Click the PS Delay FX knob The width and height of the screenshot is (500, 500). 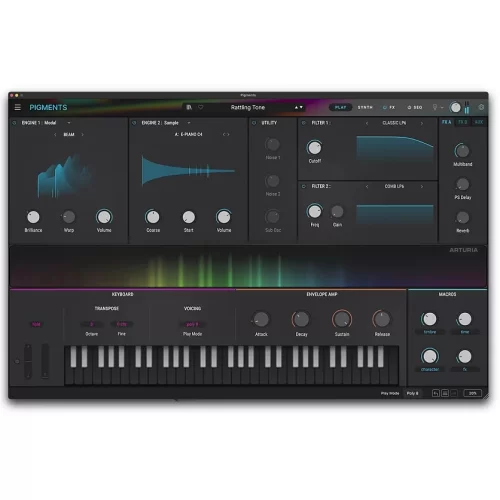pyautogui.click(x=462, y=184)
